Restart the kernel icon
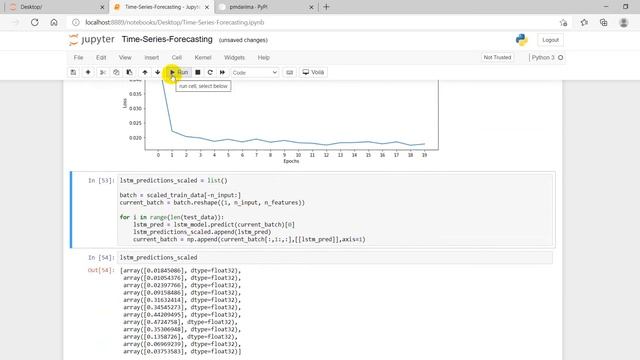 tap(210, 72)
